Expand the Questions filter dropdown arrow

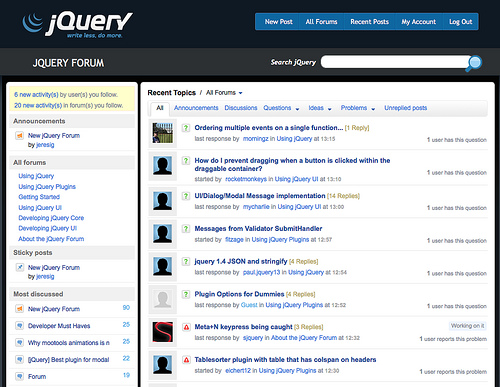click(x=297, y=109)
